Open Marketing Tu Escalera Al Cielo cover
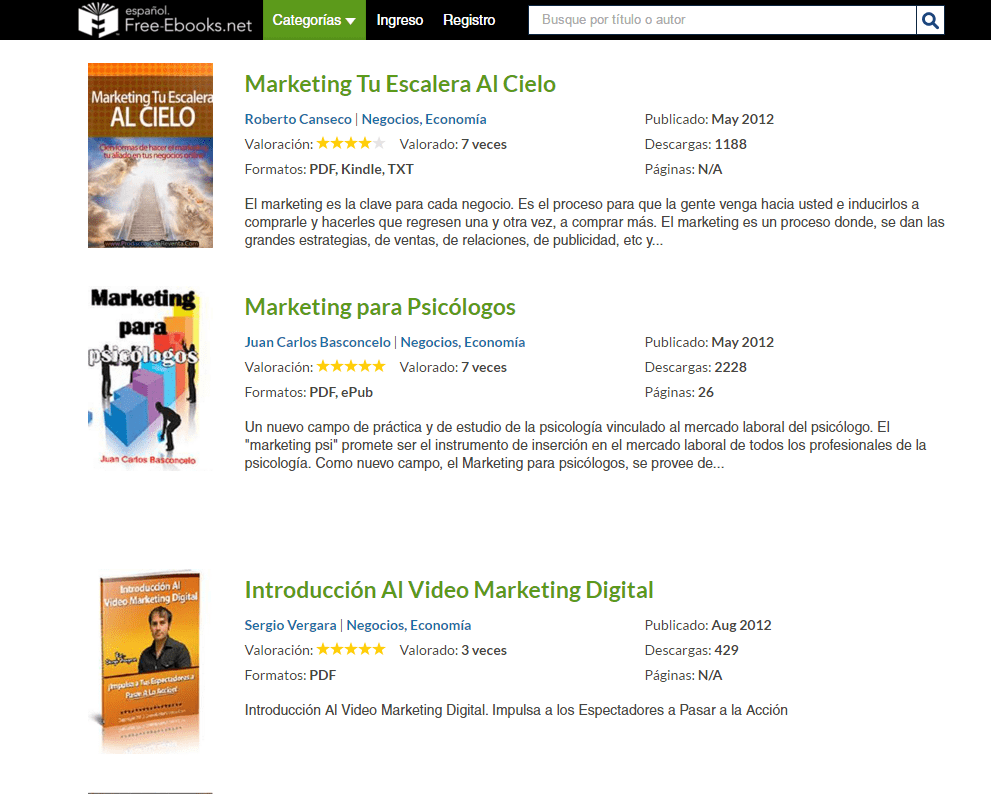Image resolution: width=991 pixels, height=794 pixels. (x=150, y=155)
